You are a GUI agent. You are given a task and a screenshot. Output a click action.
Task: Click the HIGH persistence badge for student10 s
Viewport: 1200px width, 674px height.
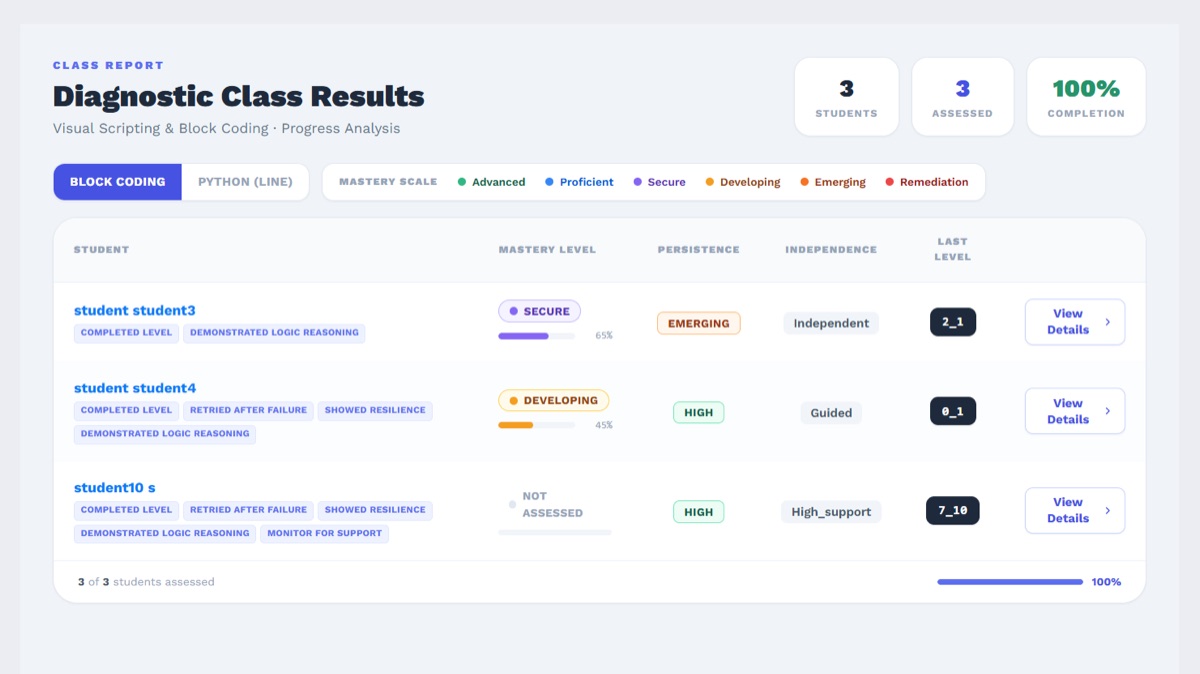(699, 512)
